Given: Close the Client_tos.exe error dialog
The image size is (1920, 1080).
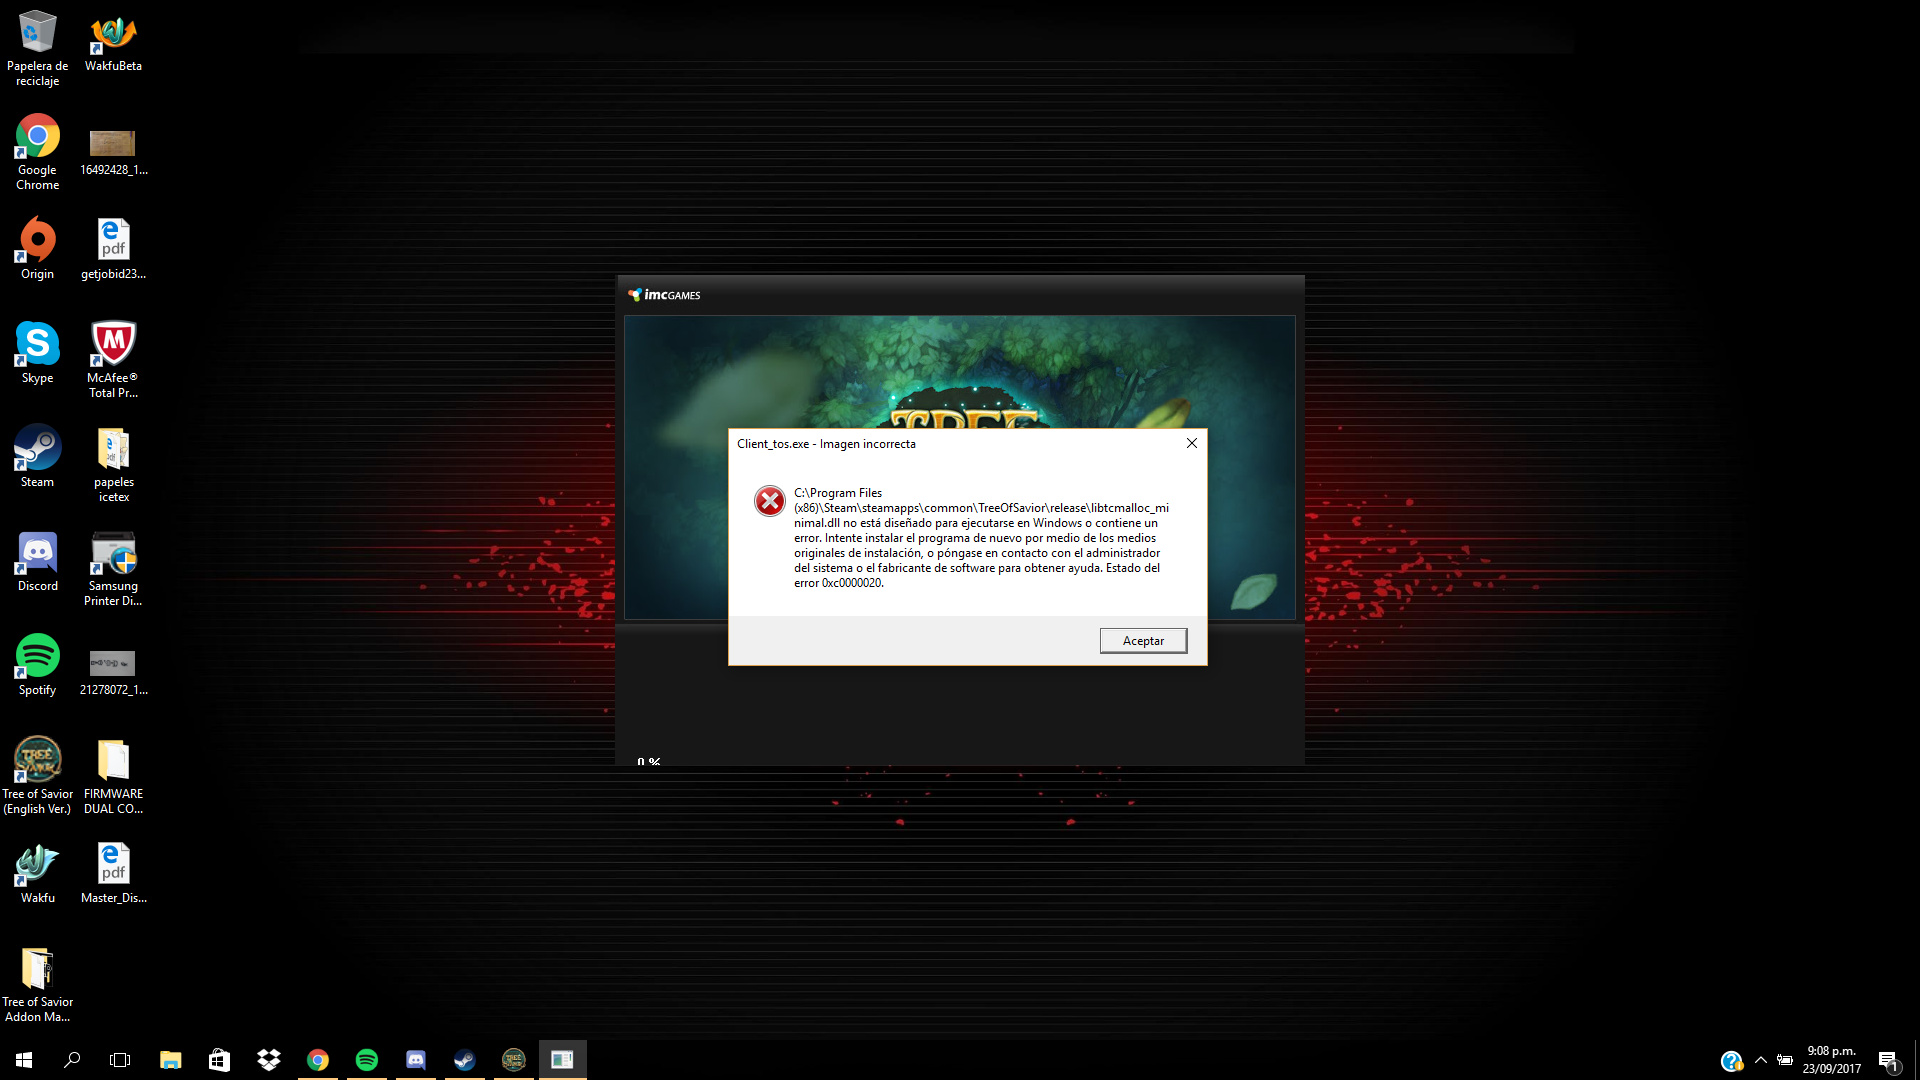Looking at the screenshot, I should (x=1191, y=443).
